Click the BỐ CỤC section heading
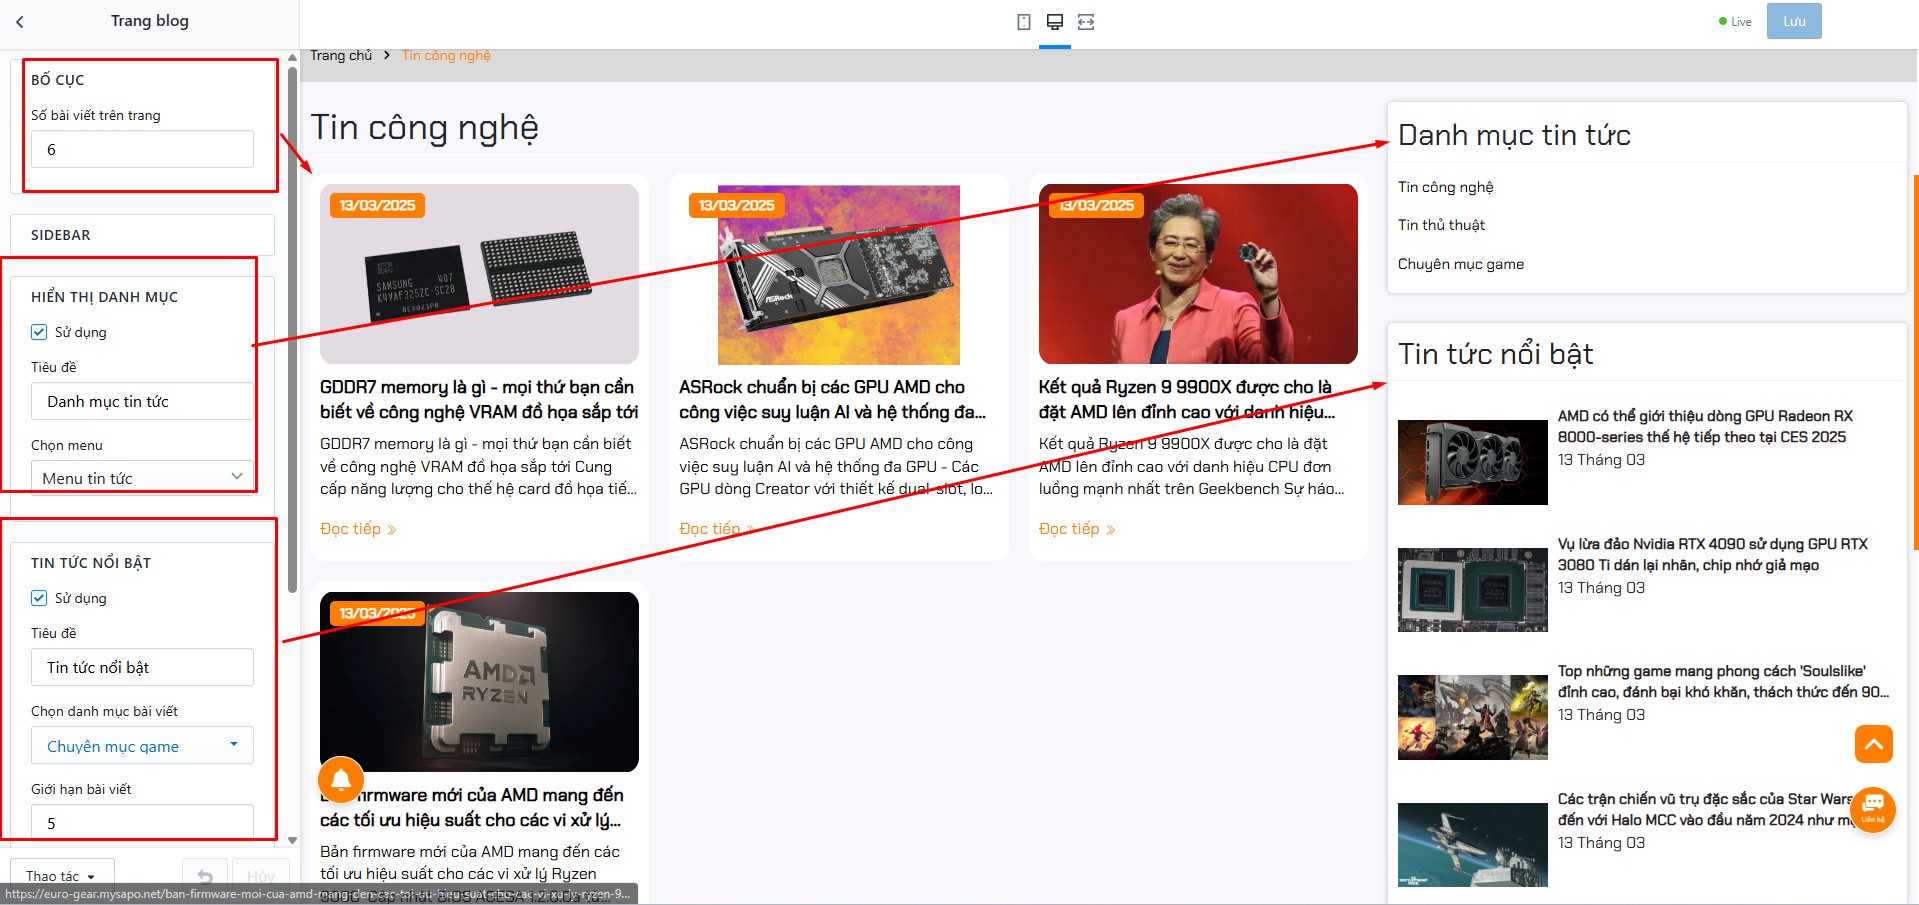 tap(57, 80)
